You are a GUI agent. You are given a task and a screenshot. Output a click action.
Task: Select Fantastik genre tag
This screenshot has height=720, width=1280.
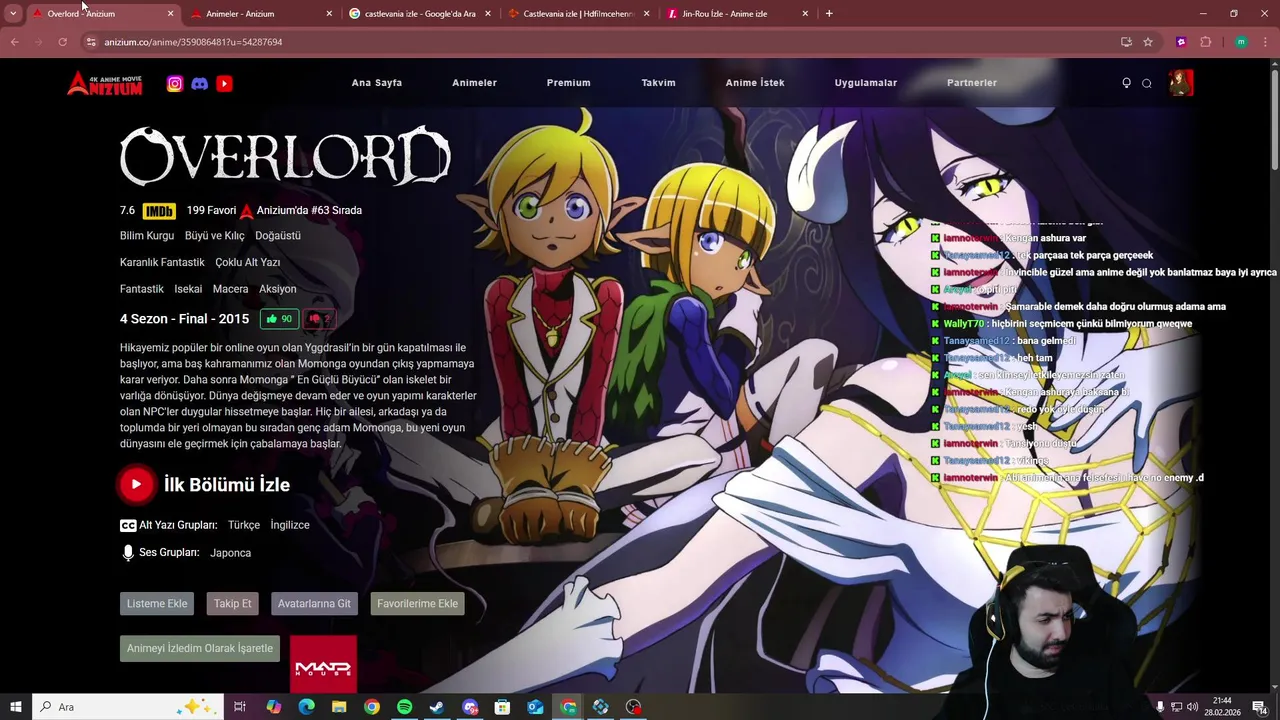tap(142, 289)
